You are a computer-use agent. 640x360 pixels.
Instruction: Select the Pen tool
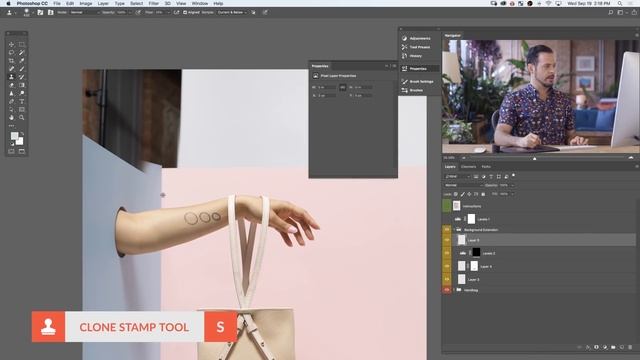click(x=11, y=101)
